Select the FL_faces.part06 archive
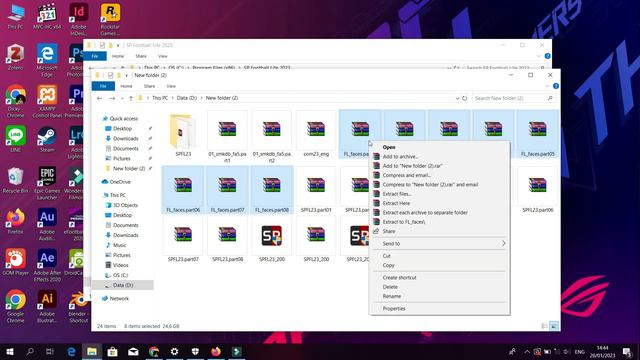640x360 pixels. point(183,190)
